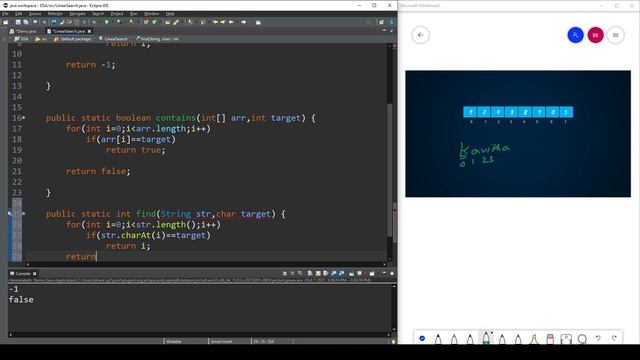Toggle Pin Console button
640x360 pixels.
pyautogui.click(x=351, y=273)
